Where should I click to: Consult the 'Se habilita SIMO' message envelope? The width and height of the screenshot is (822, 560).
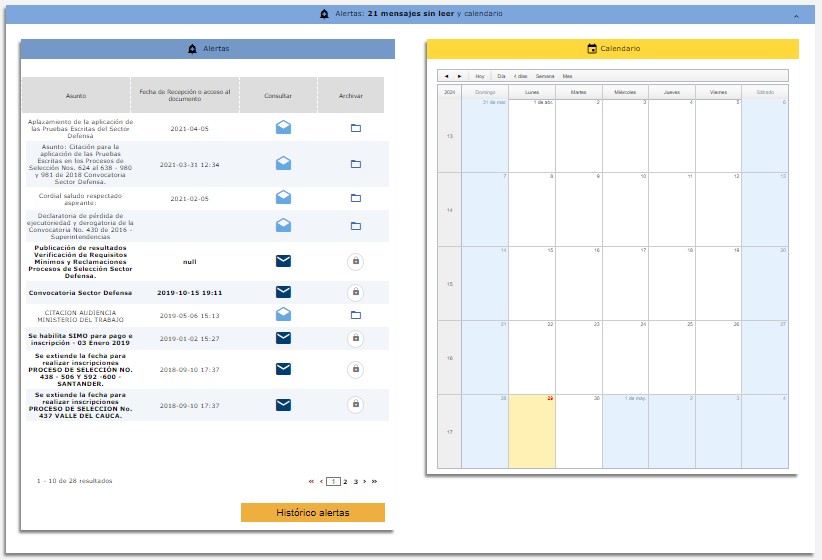point(283,338)
